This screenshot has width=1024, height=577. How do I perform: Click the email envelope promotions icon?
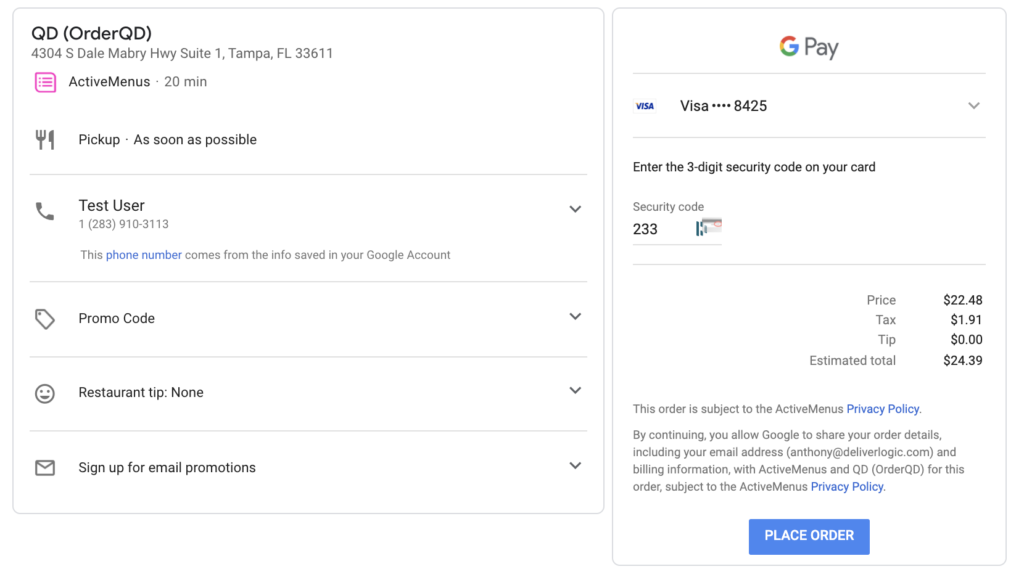coord(45,465)
